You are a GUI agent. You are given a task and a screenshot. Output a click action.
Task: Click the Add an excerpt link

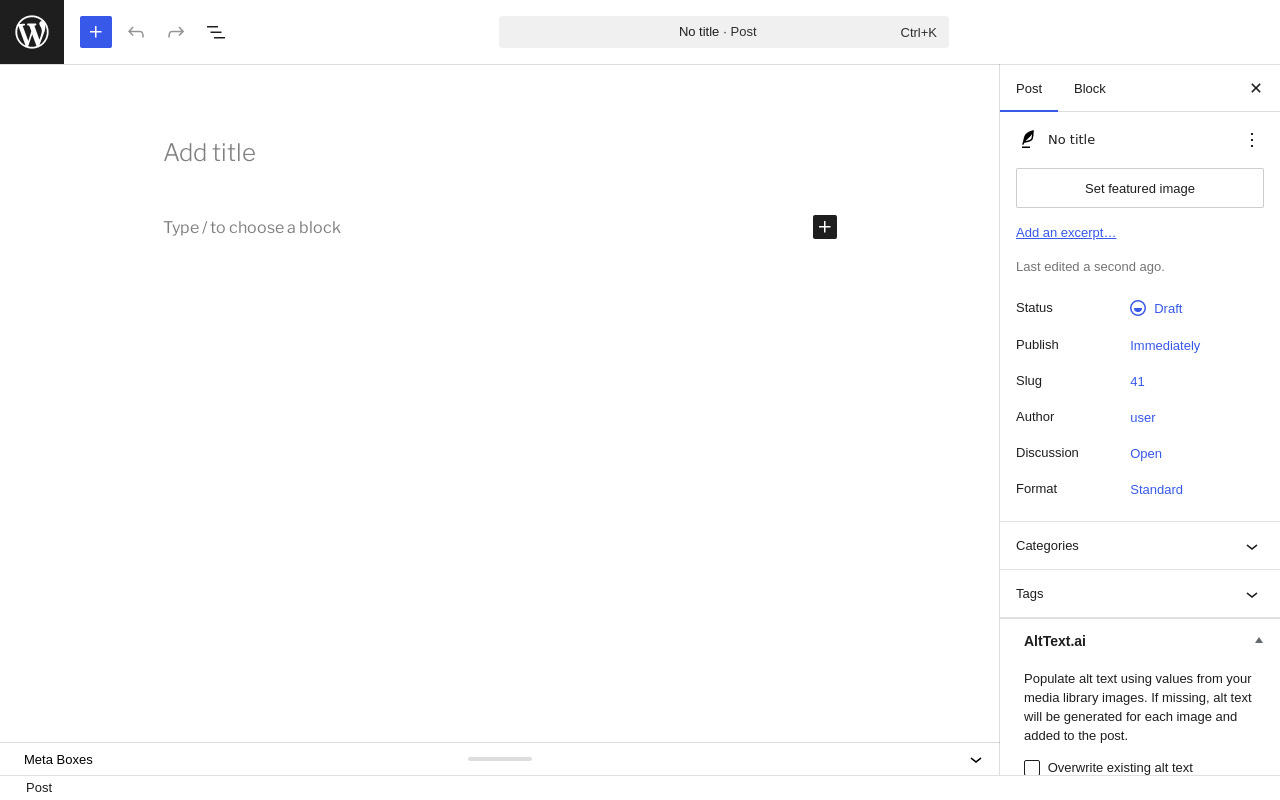pos(1066,233)
